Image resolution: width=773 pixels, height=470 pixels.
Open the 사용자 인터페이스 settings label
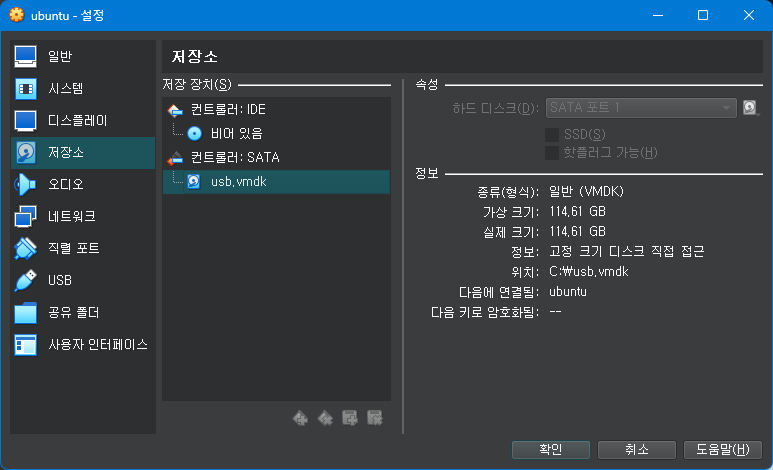click(98, 344)
